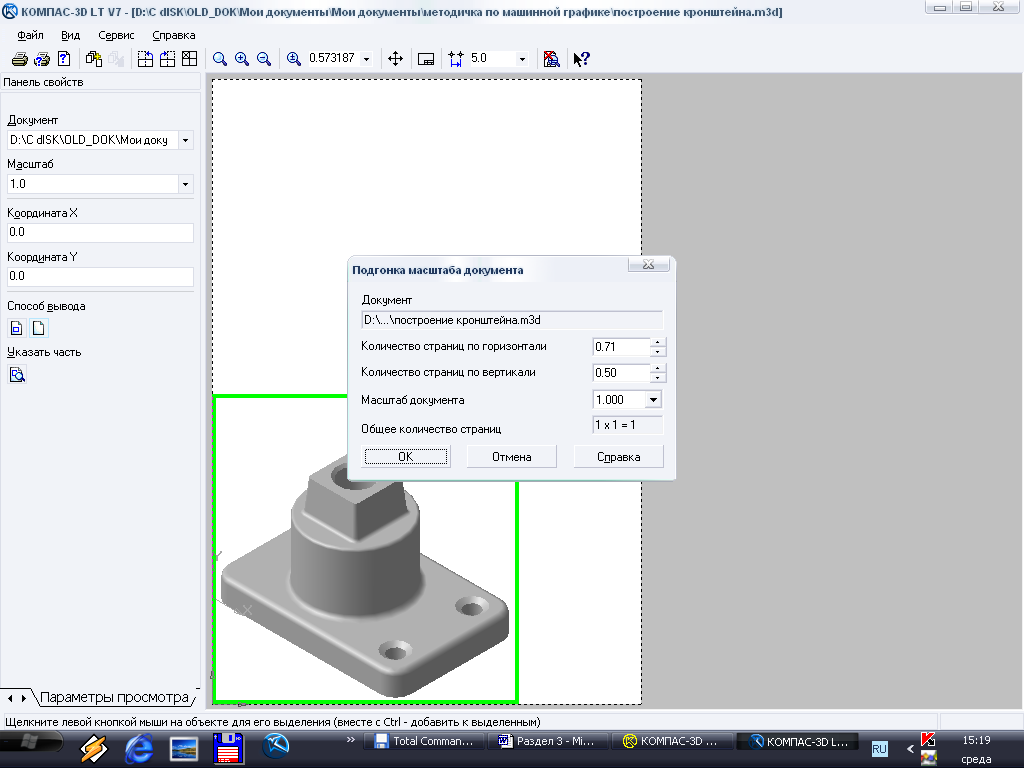Click the RU language indicator
The image size is (1024, 768).
[x=880, y=748]
